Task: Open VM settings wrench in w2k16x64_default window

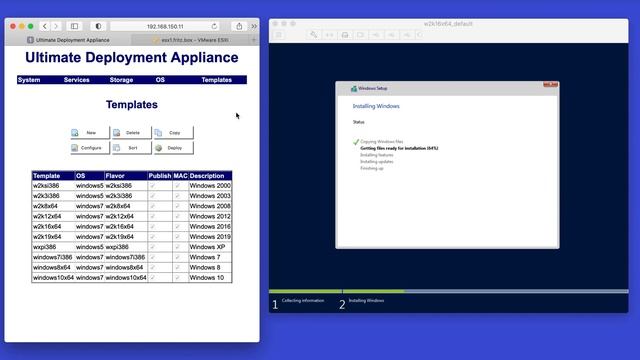Action: click(x=313, y=35)
